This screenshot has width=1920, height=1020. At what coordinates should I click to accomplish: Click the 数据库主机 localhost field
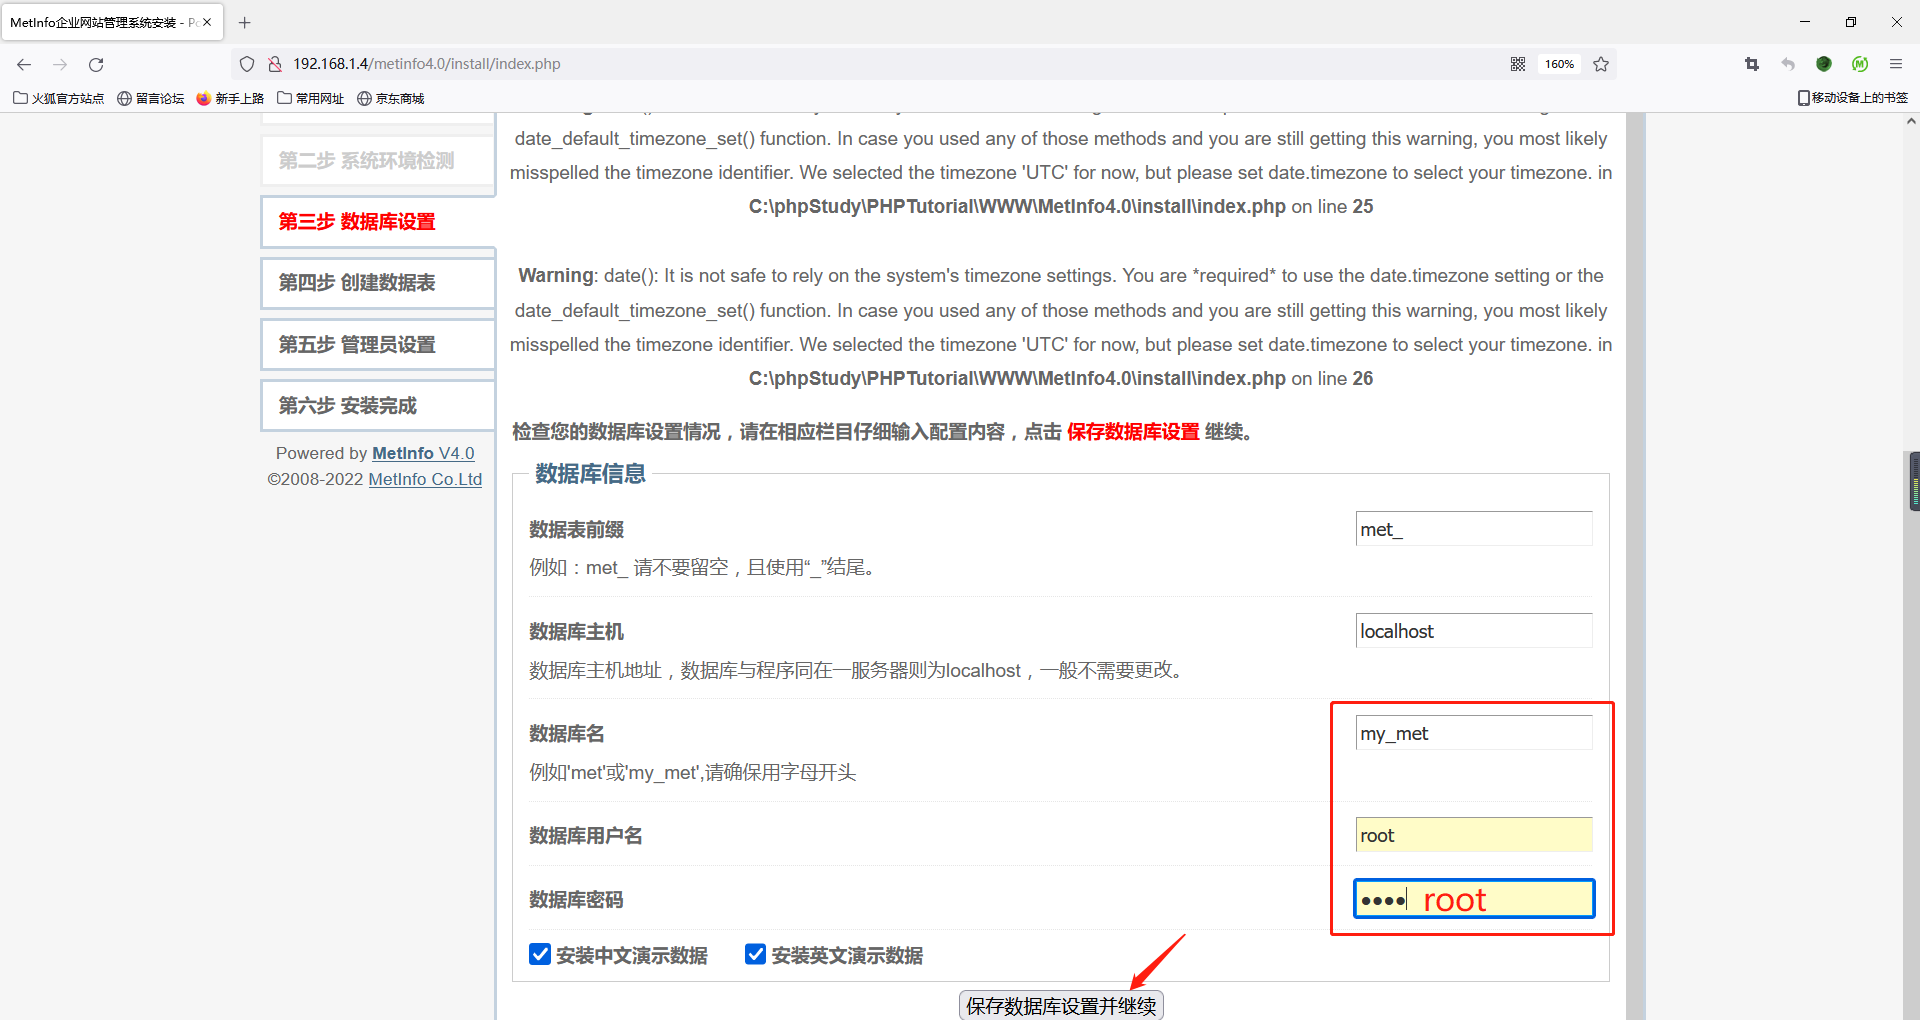tap(1474, 631)
